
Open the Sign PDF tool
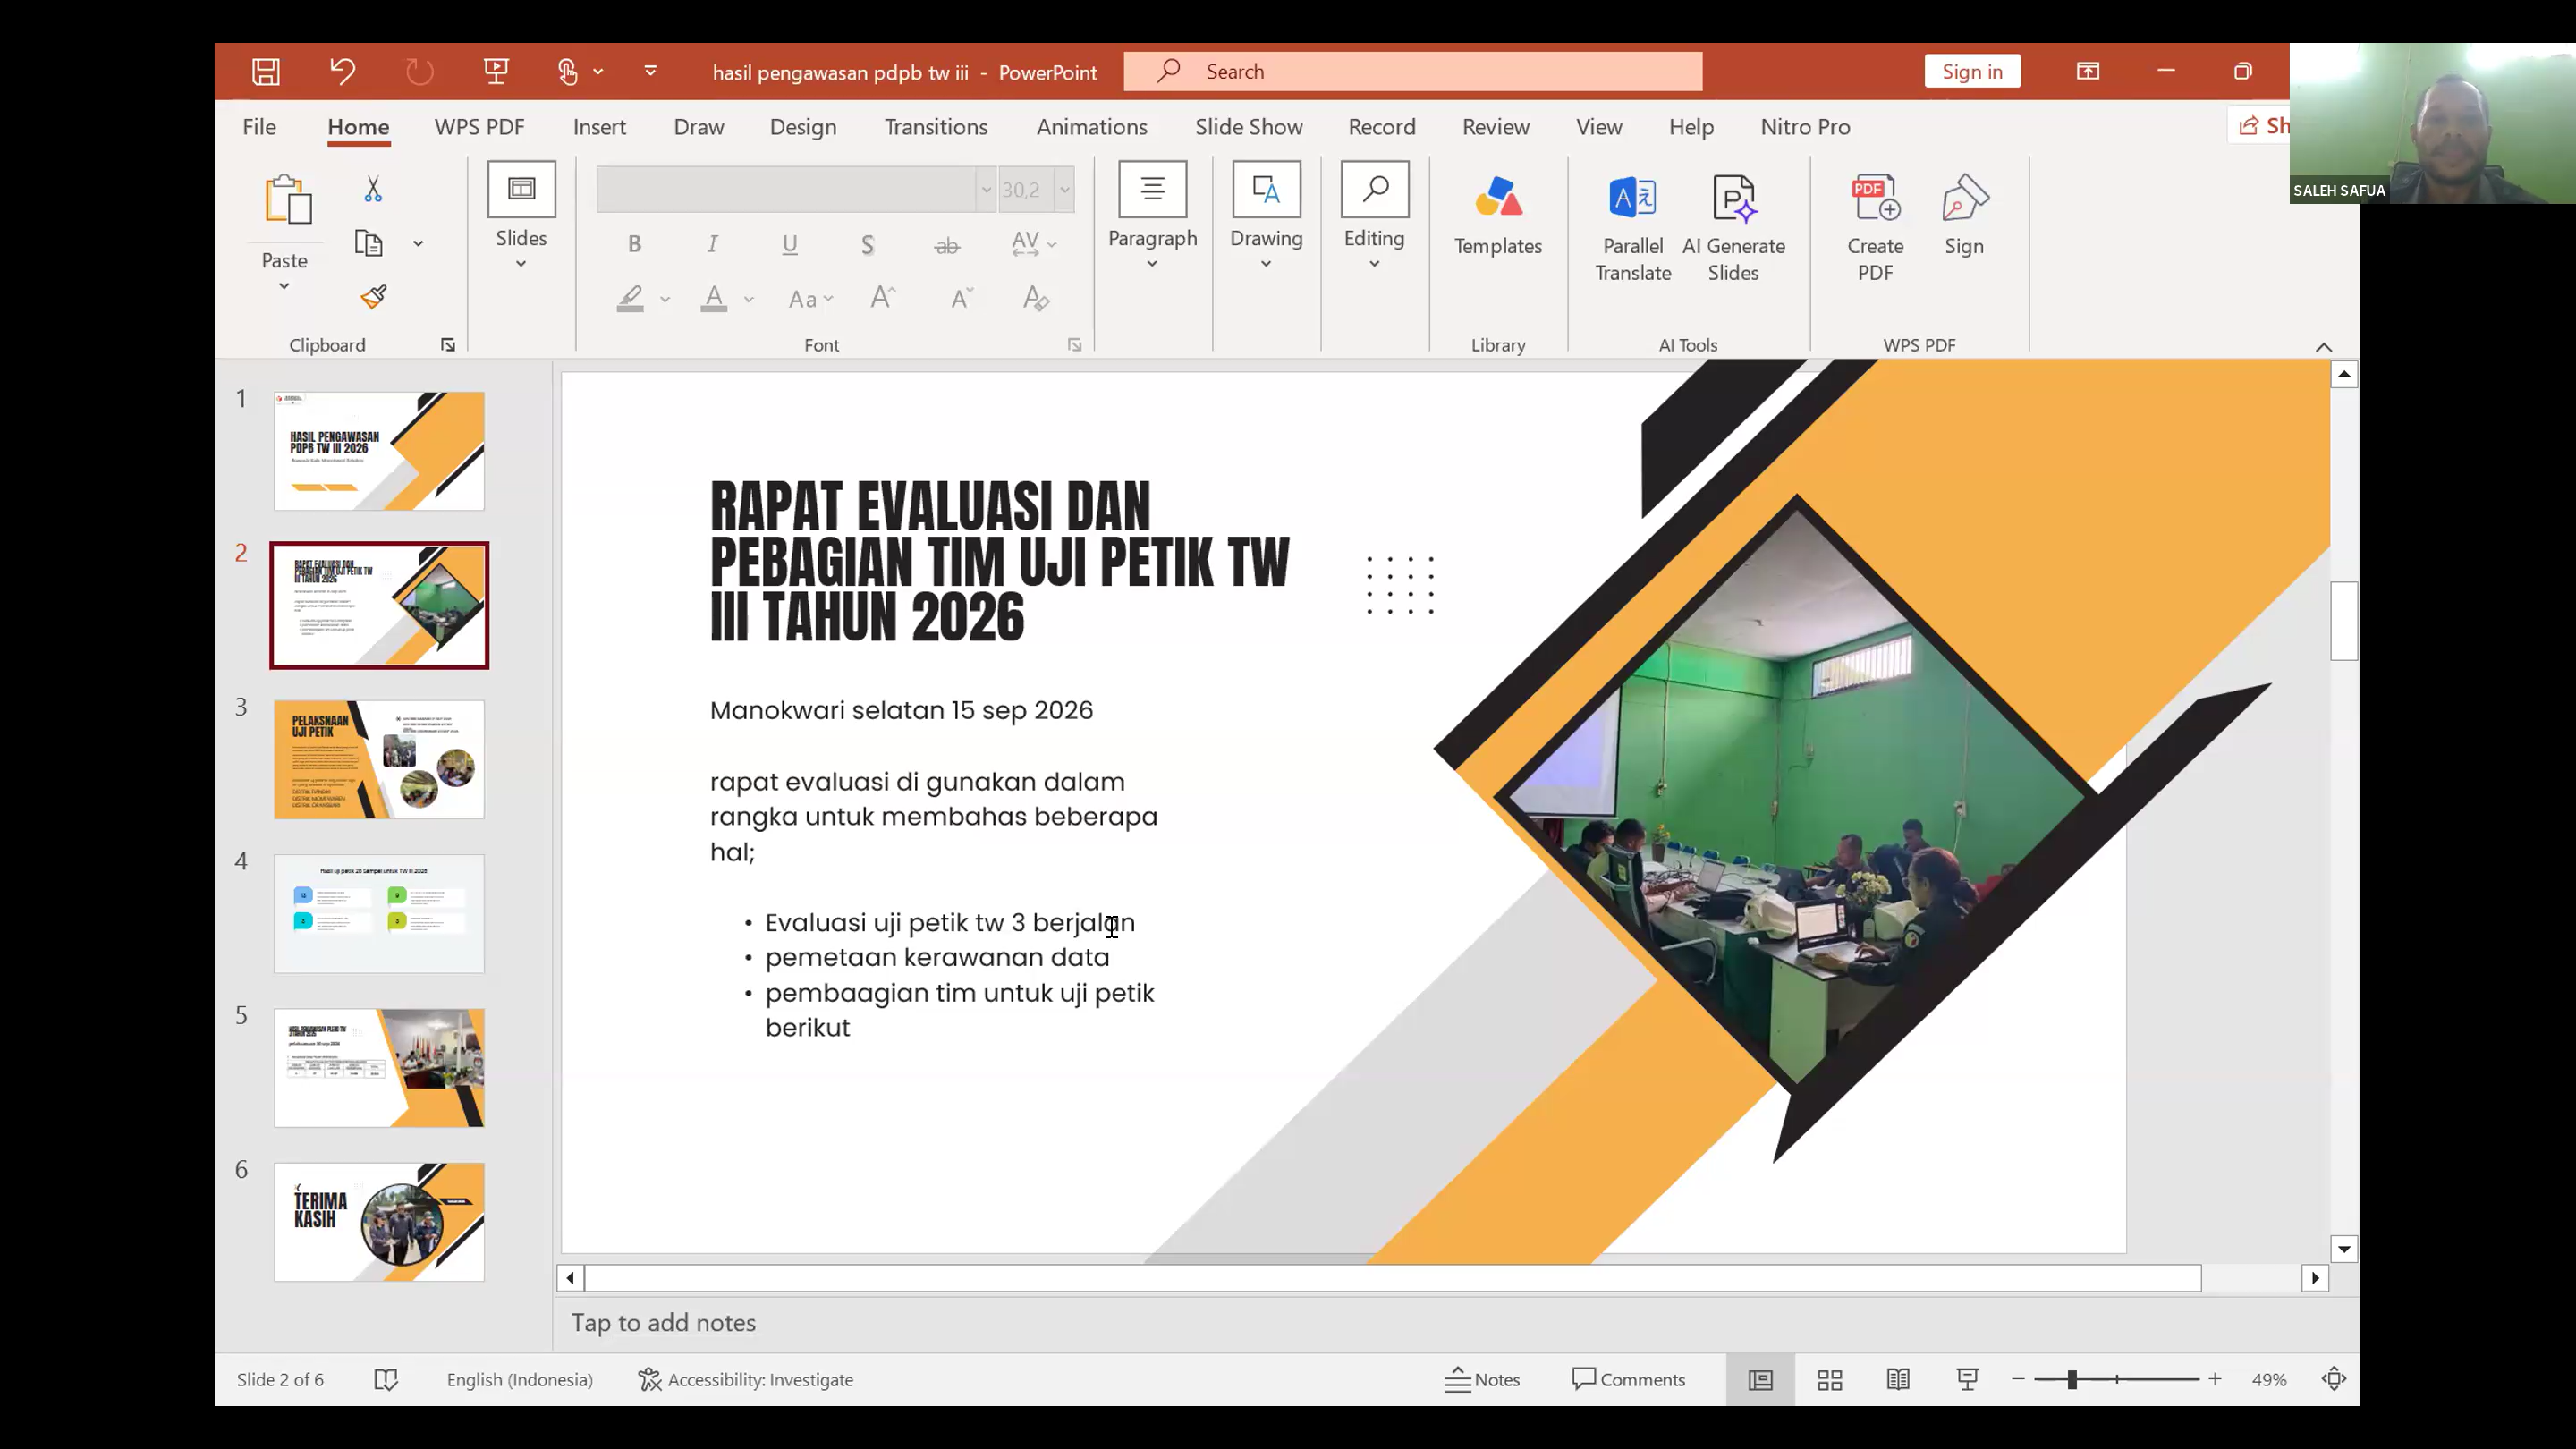(x=1964, y=216)
